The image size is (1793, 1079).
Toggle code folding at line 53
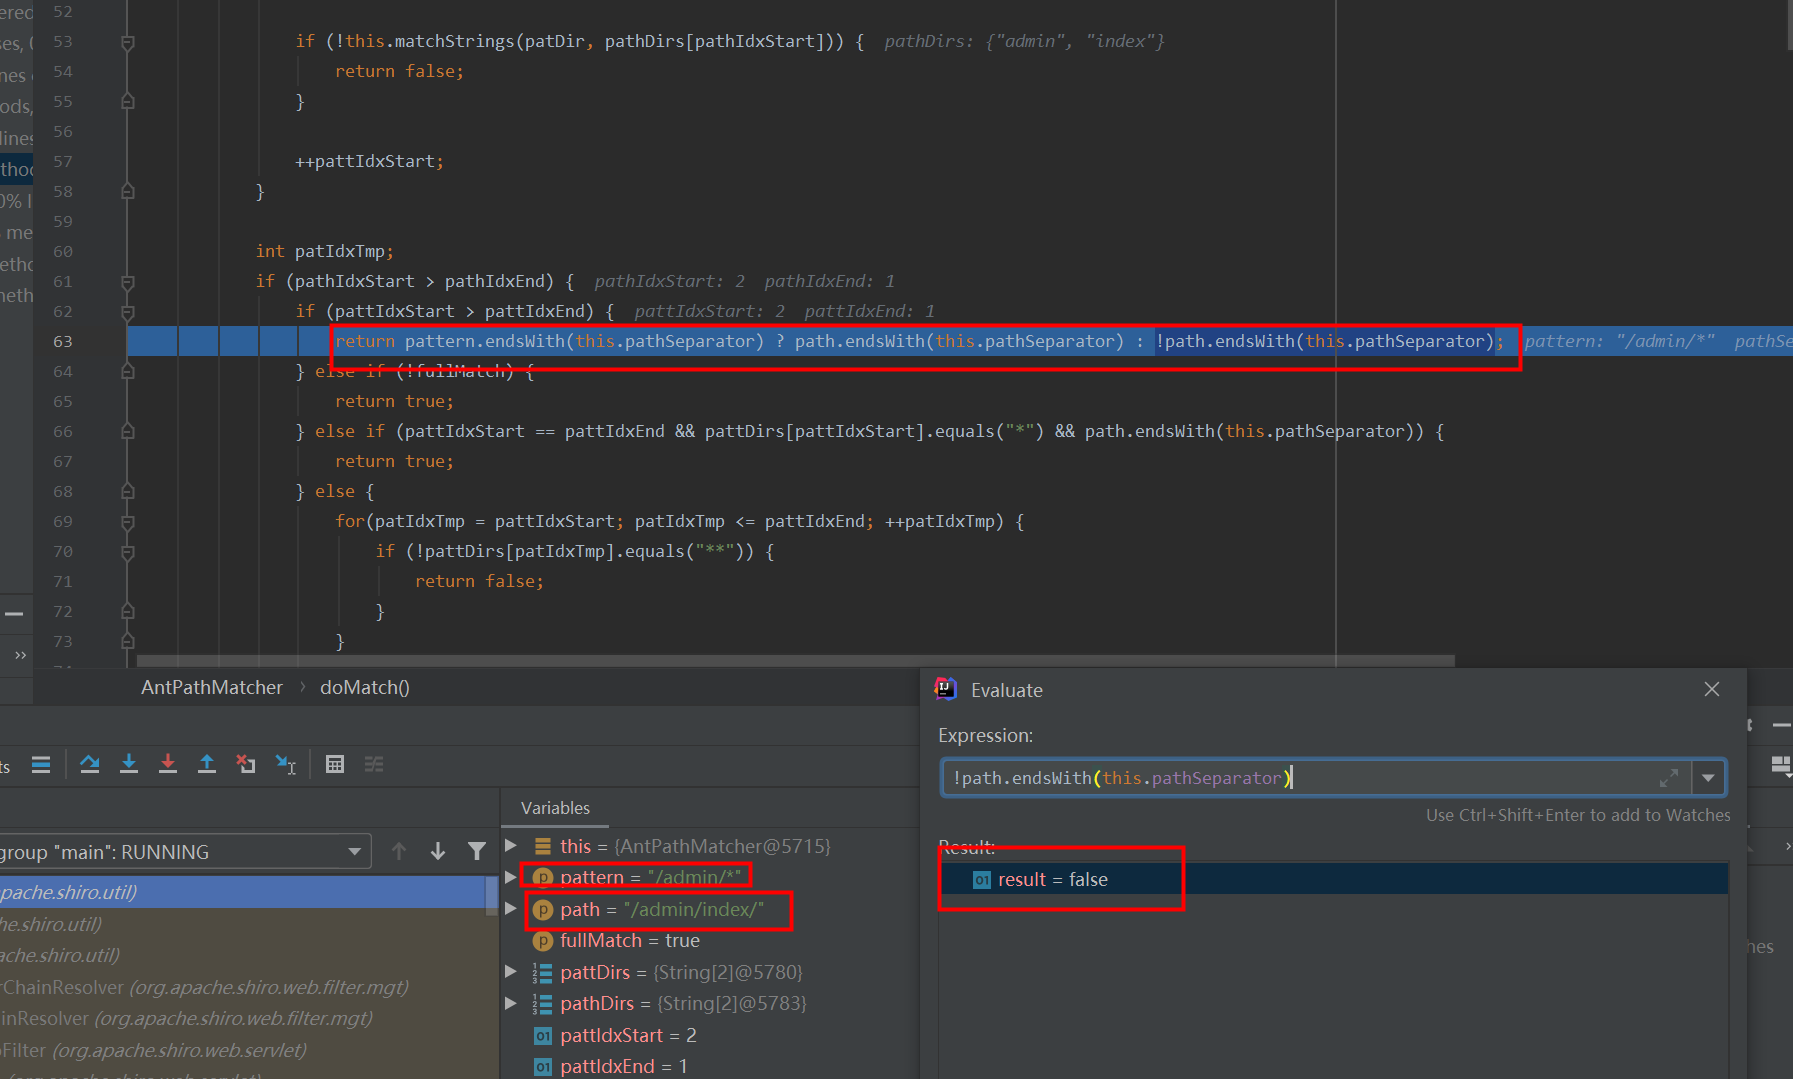click(128, 42)
